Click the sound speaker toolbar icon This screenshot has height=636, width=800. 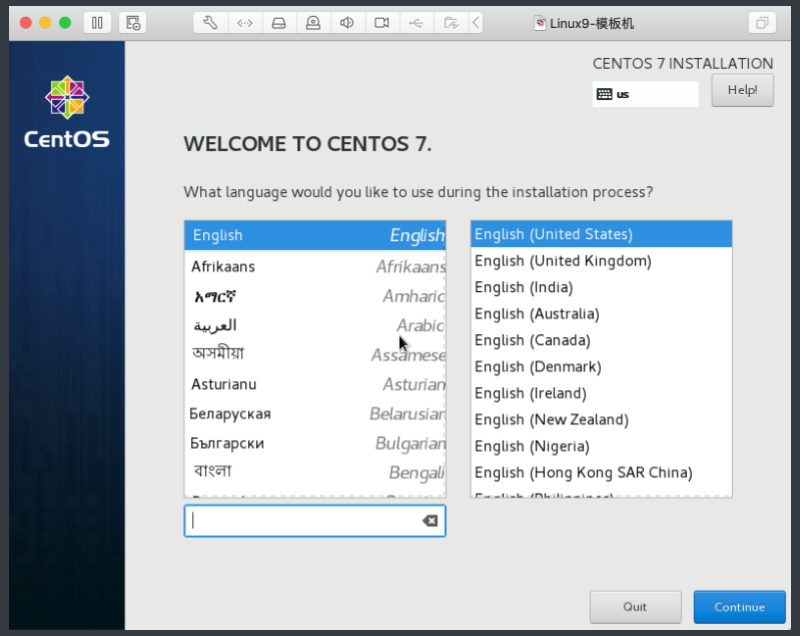(x=347, y=23)
